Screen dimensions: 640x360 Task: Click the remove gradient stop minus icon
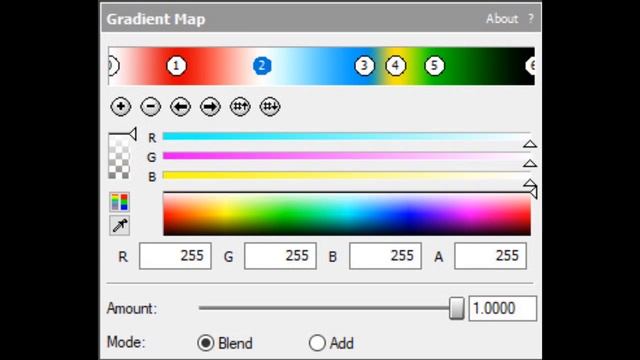coord(150,107)
